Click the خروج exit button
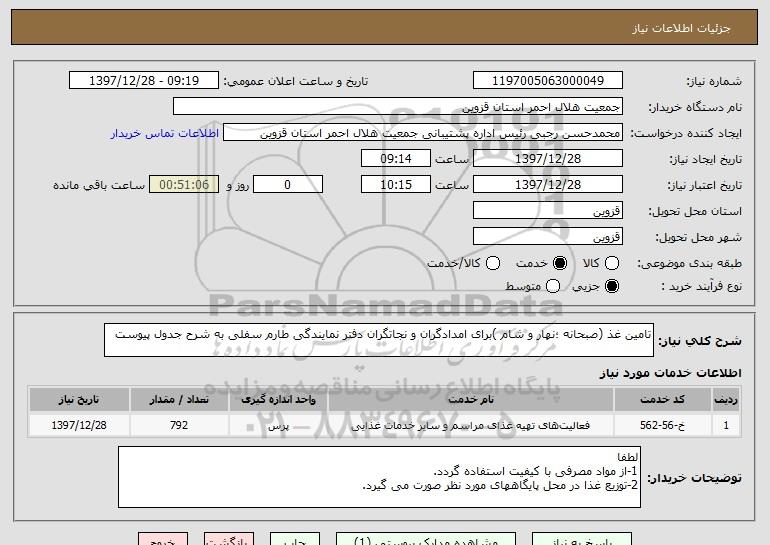This screenshot has height=545, width=770. pos(163,539)
